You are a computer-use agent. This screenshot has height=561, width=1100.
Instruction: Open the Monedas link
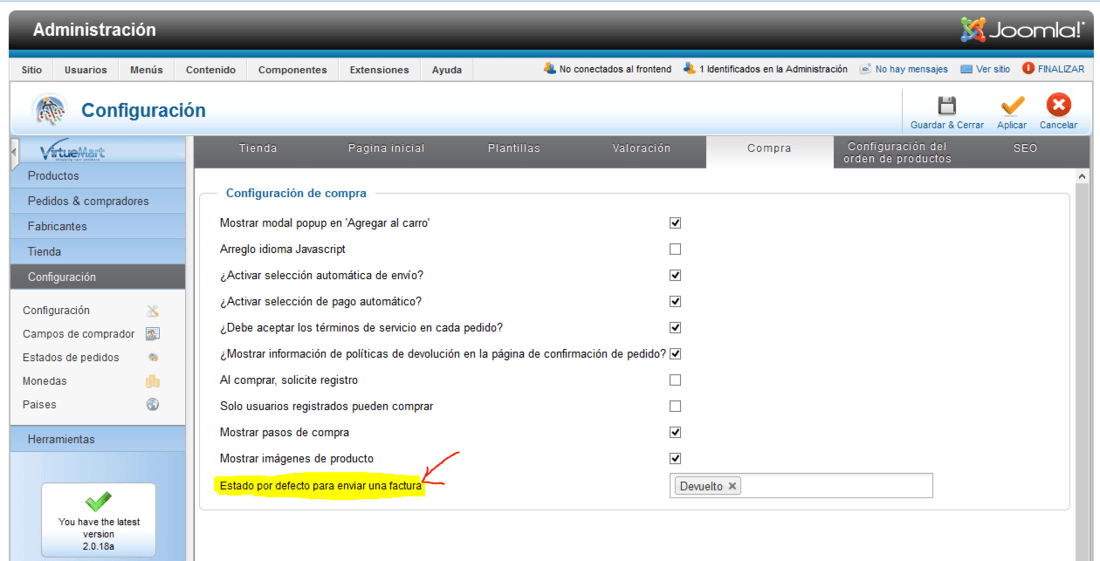point(45,381)
